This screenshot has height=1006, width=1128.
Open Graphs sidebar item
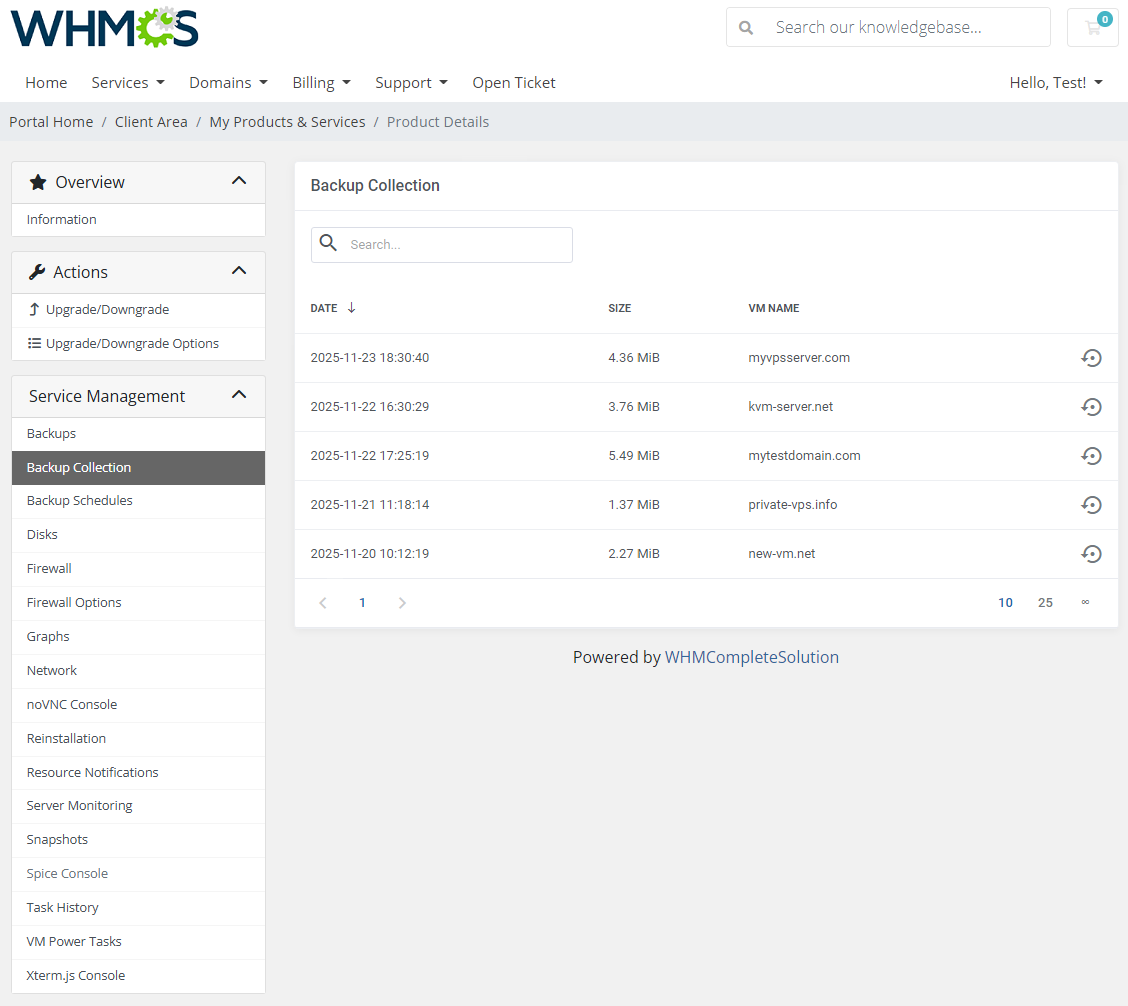tap(138, 636)
